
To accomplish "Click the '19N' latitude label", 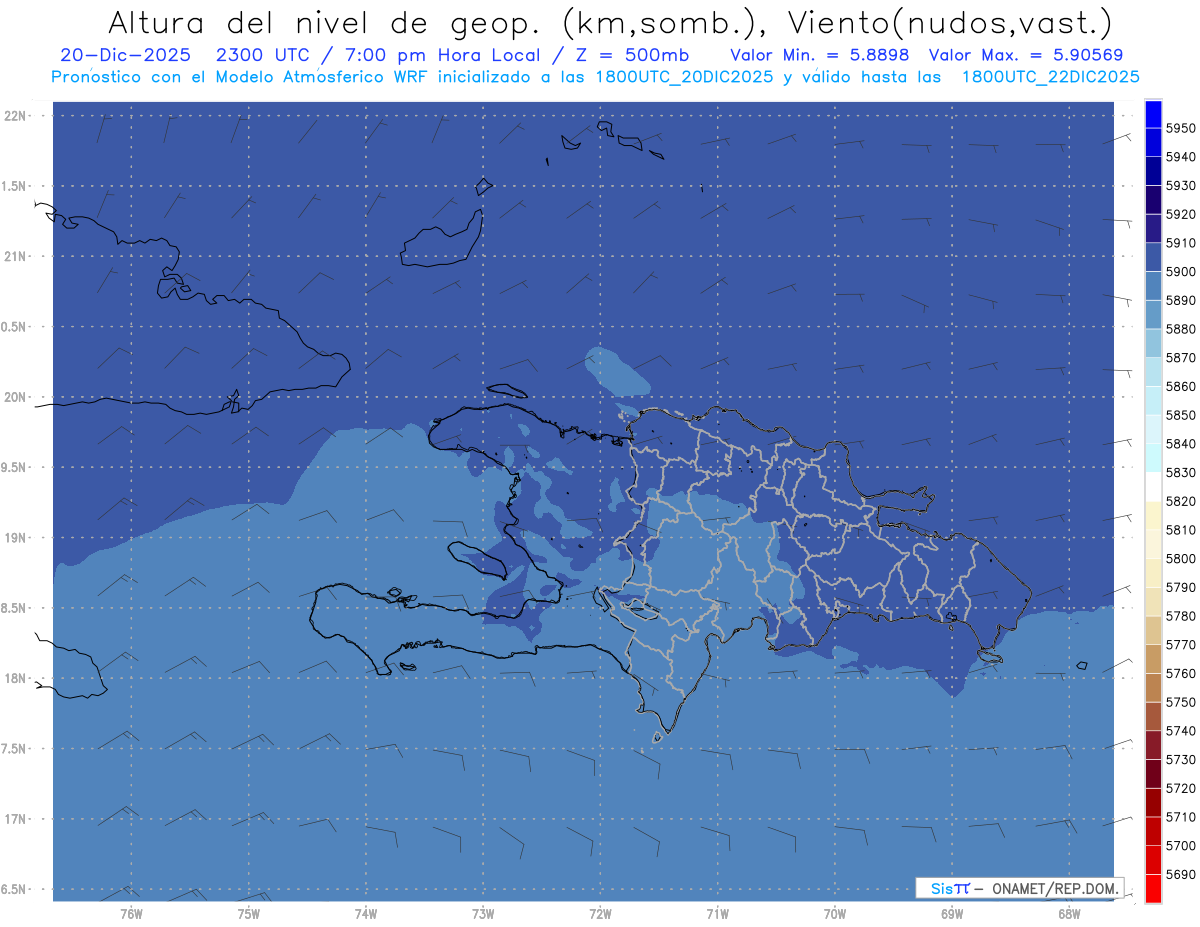I will pos(16,537).
